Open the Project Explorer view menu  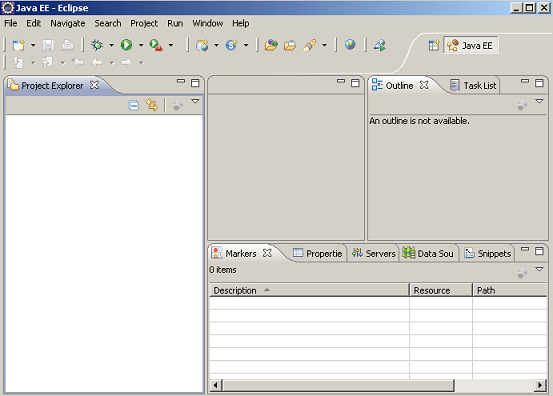pyautogui.click(x=195, y=101)
